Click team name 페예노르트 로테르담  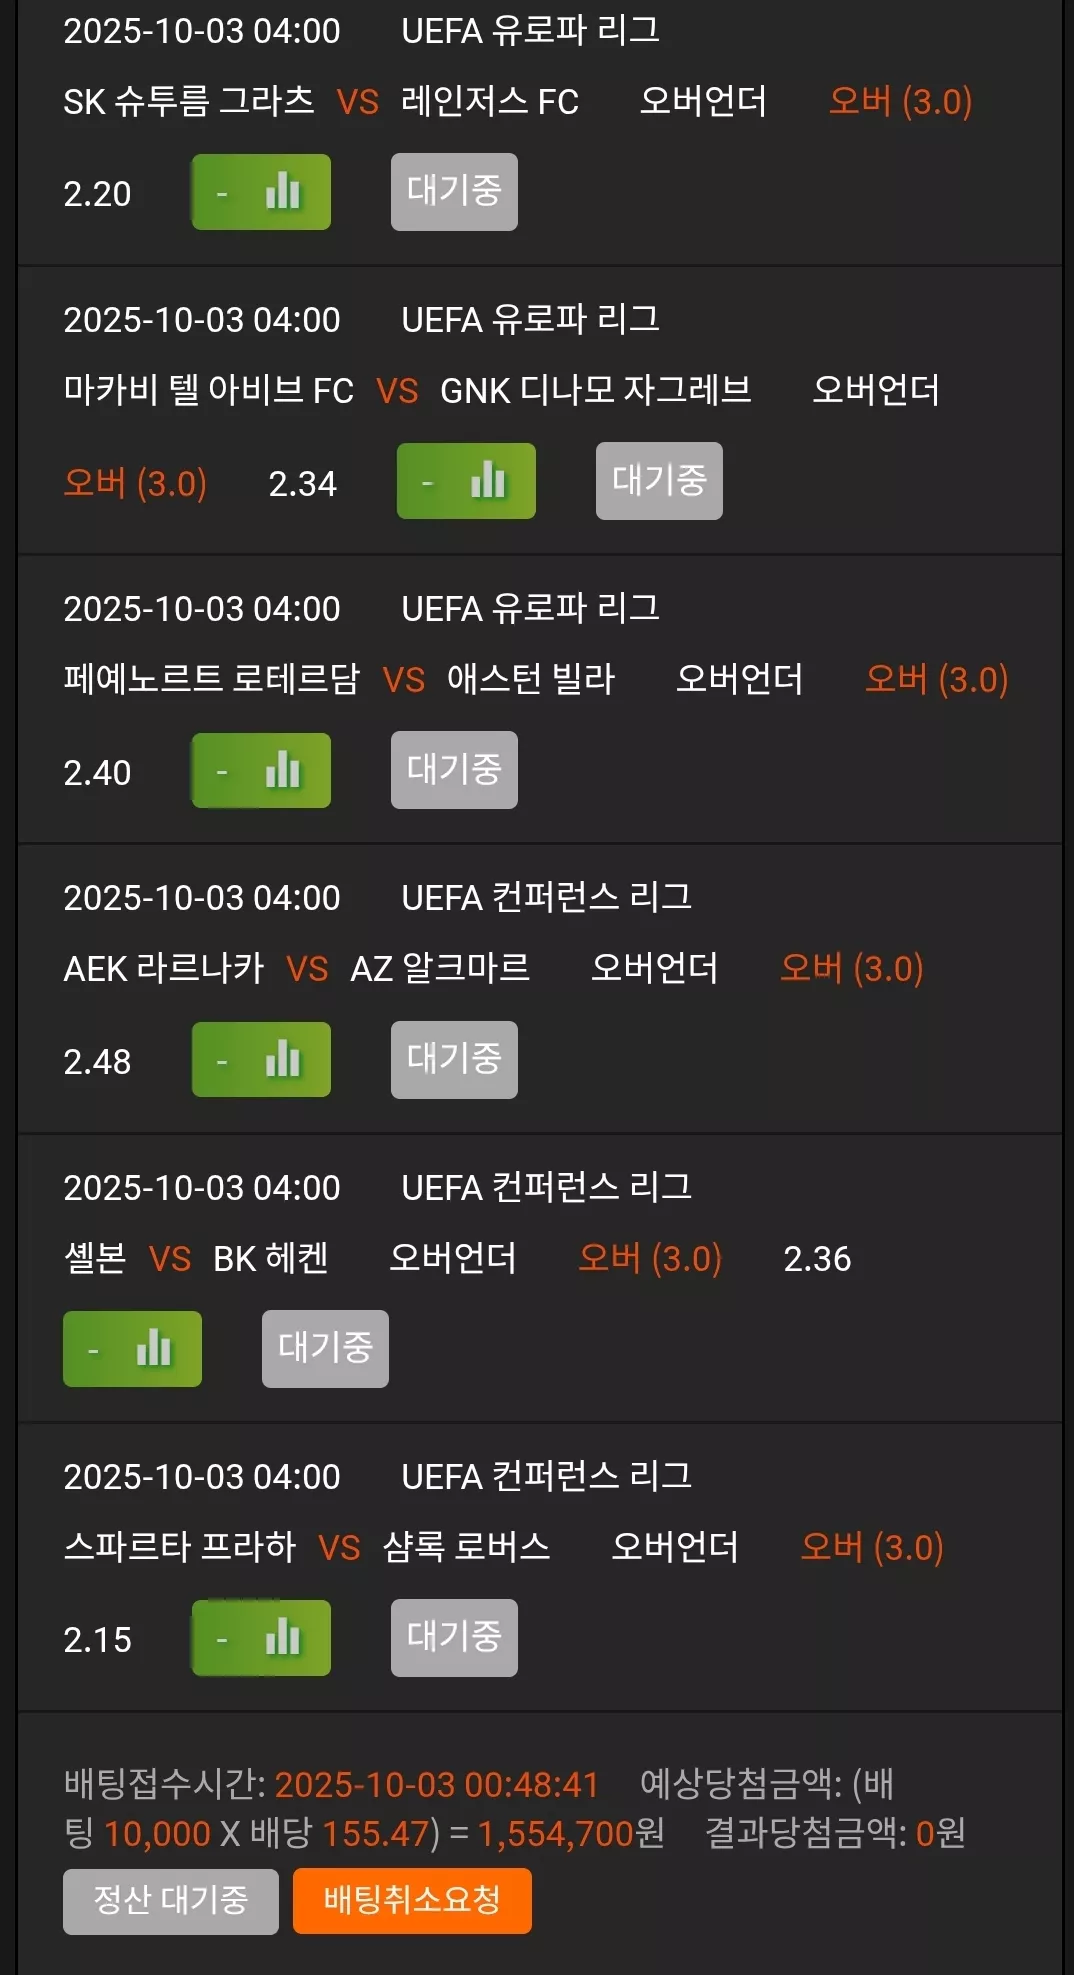[211, 679]
